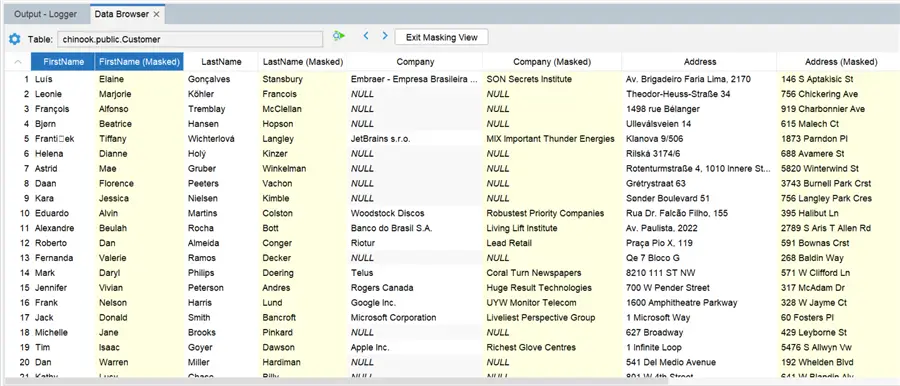Click the Address column header

(x=700, y=62)
